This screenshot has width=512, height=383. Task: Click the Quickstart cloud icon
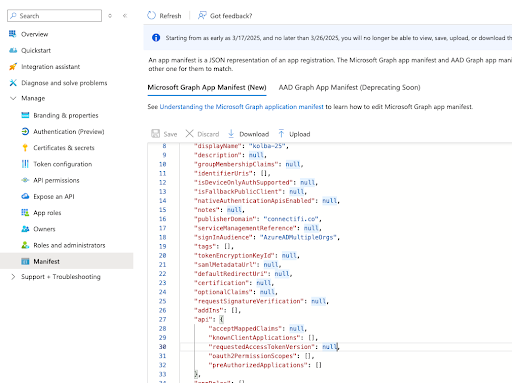coord(13,50)
